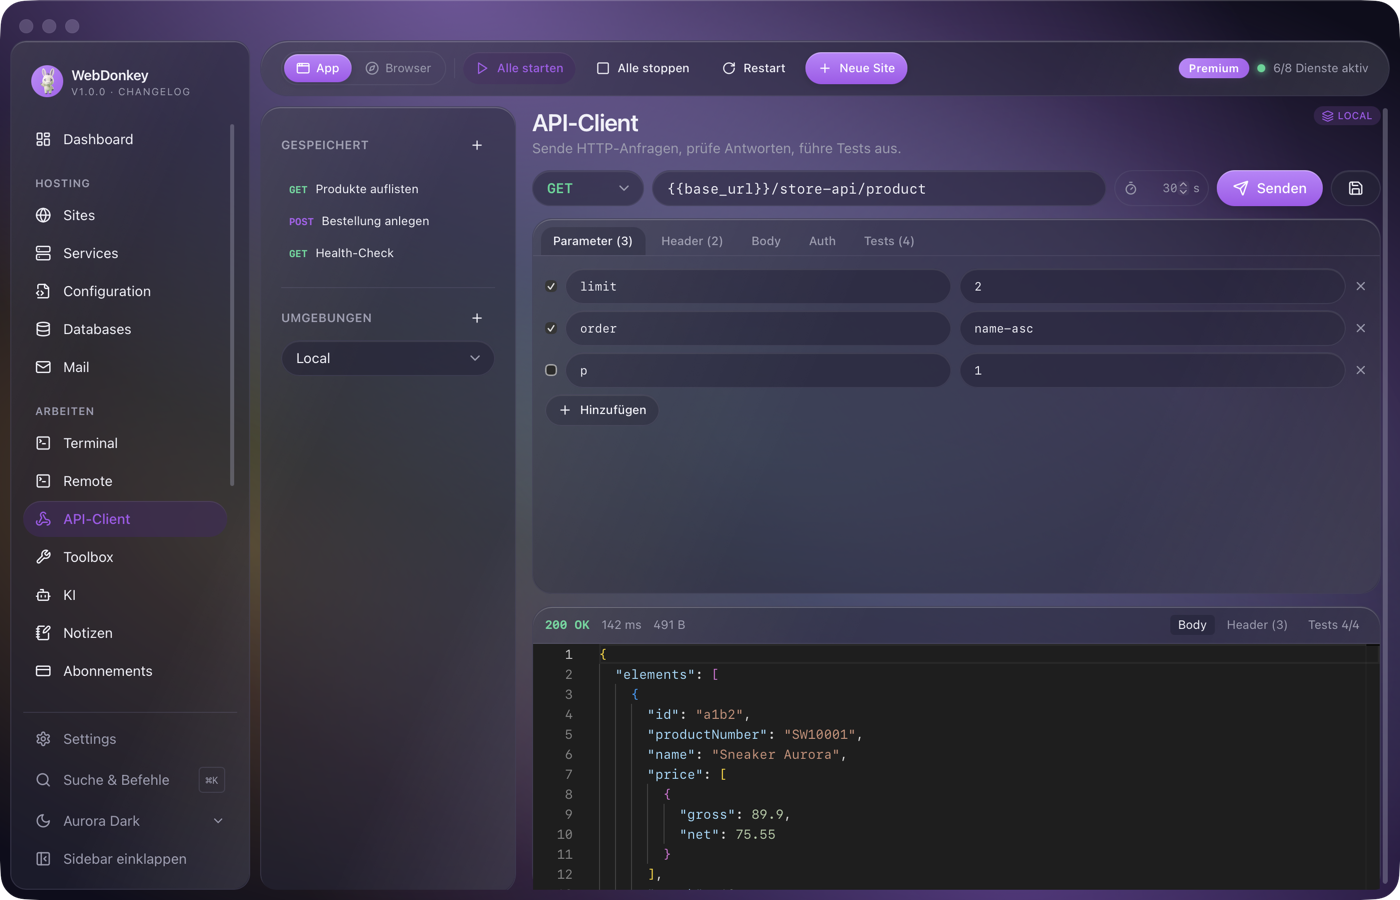
Task: Open the Mail section
Action: click(x=125, y=367)
